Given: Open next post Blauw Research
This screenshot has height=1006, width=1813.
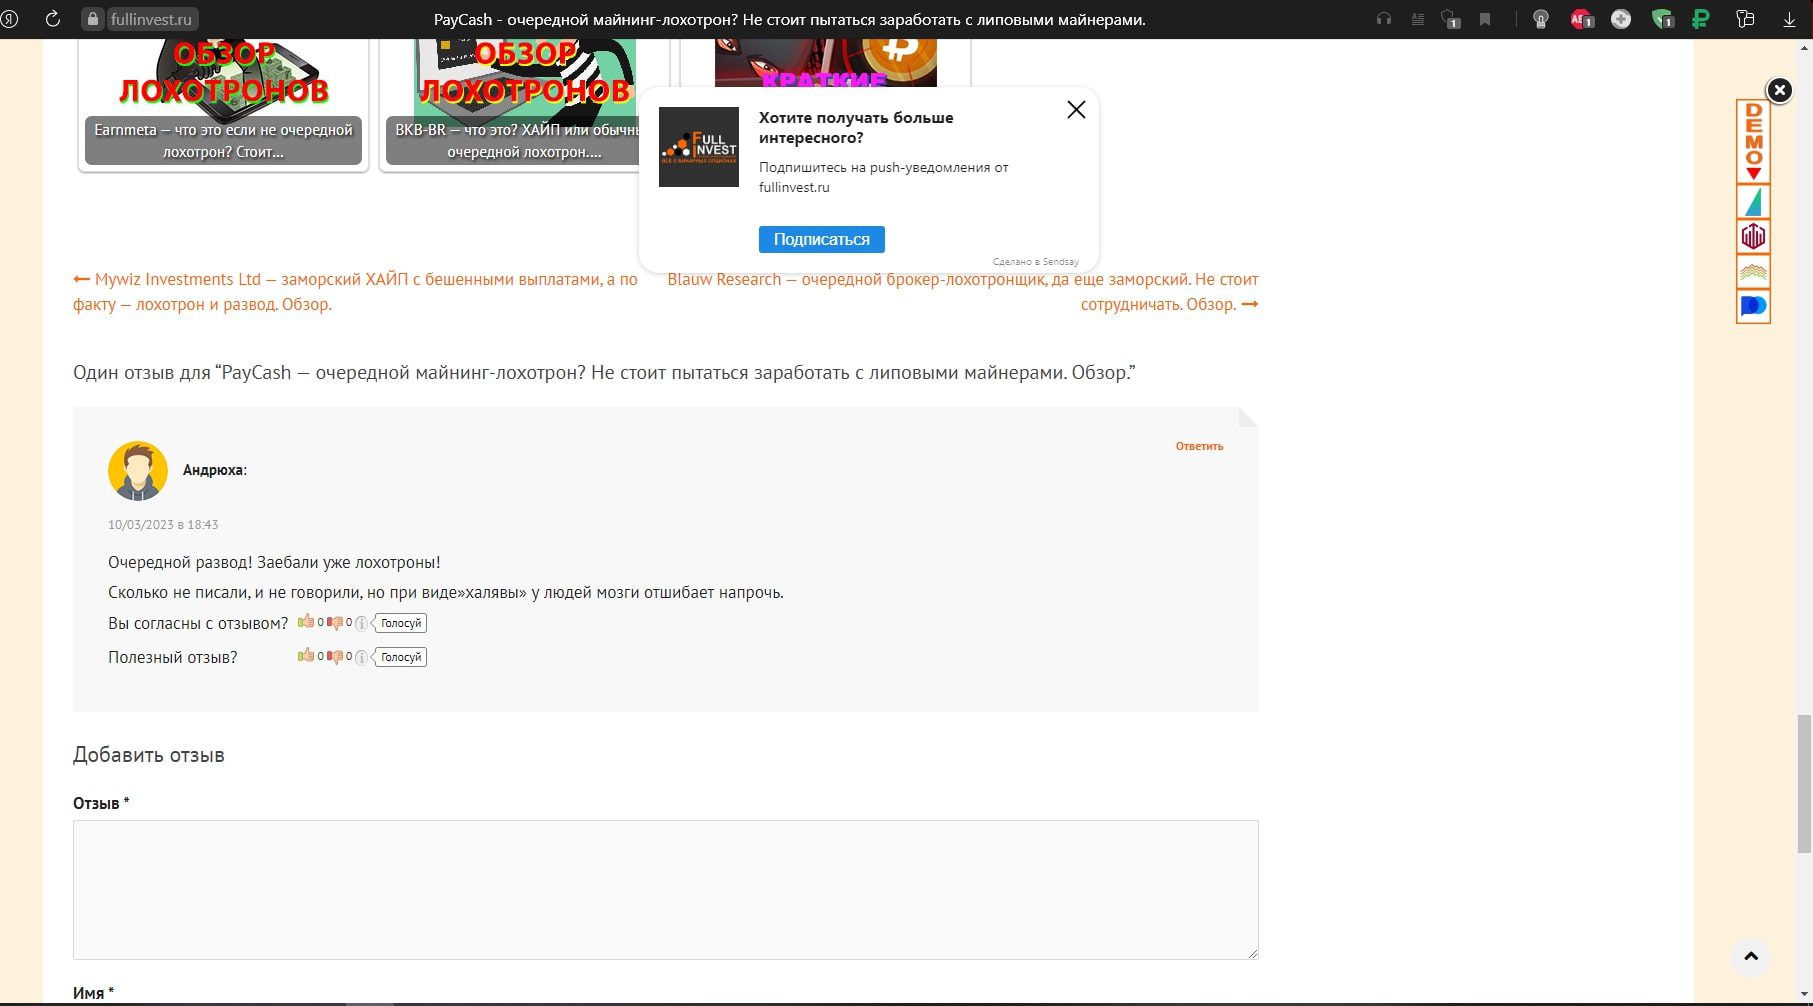Looking at the screenshot, I should pyautogui.click(x=963, y=292).
